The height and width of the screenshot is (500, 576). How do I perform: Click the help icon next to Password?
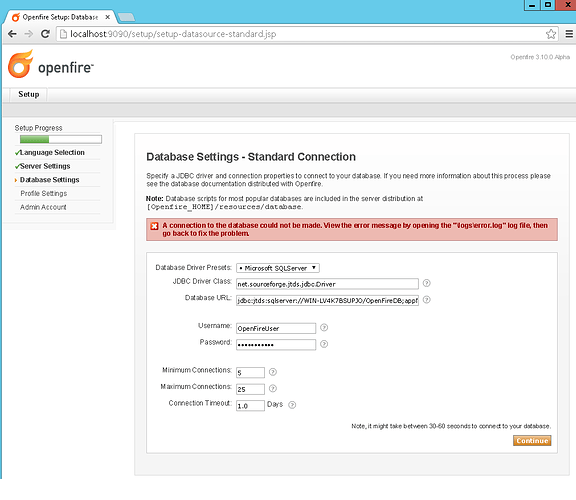[324, 344]
